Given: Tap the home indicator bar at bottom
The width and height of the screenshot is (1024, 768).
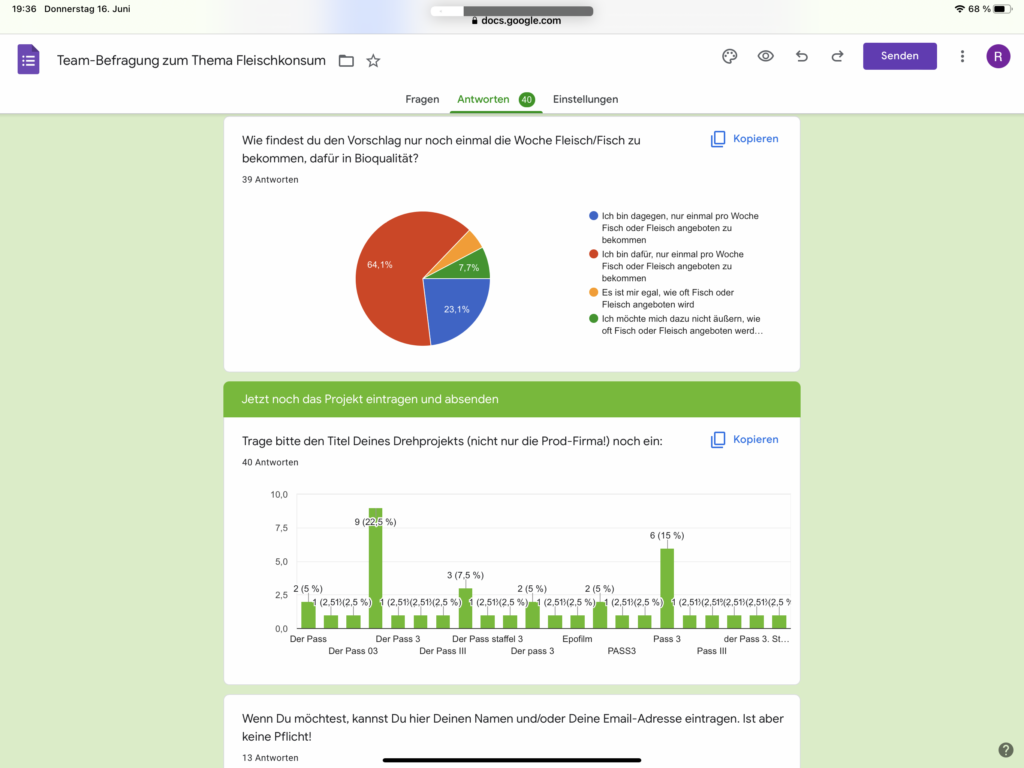Looking at the screenshot, I should (x=512, y=760).
